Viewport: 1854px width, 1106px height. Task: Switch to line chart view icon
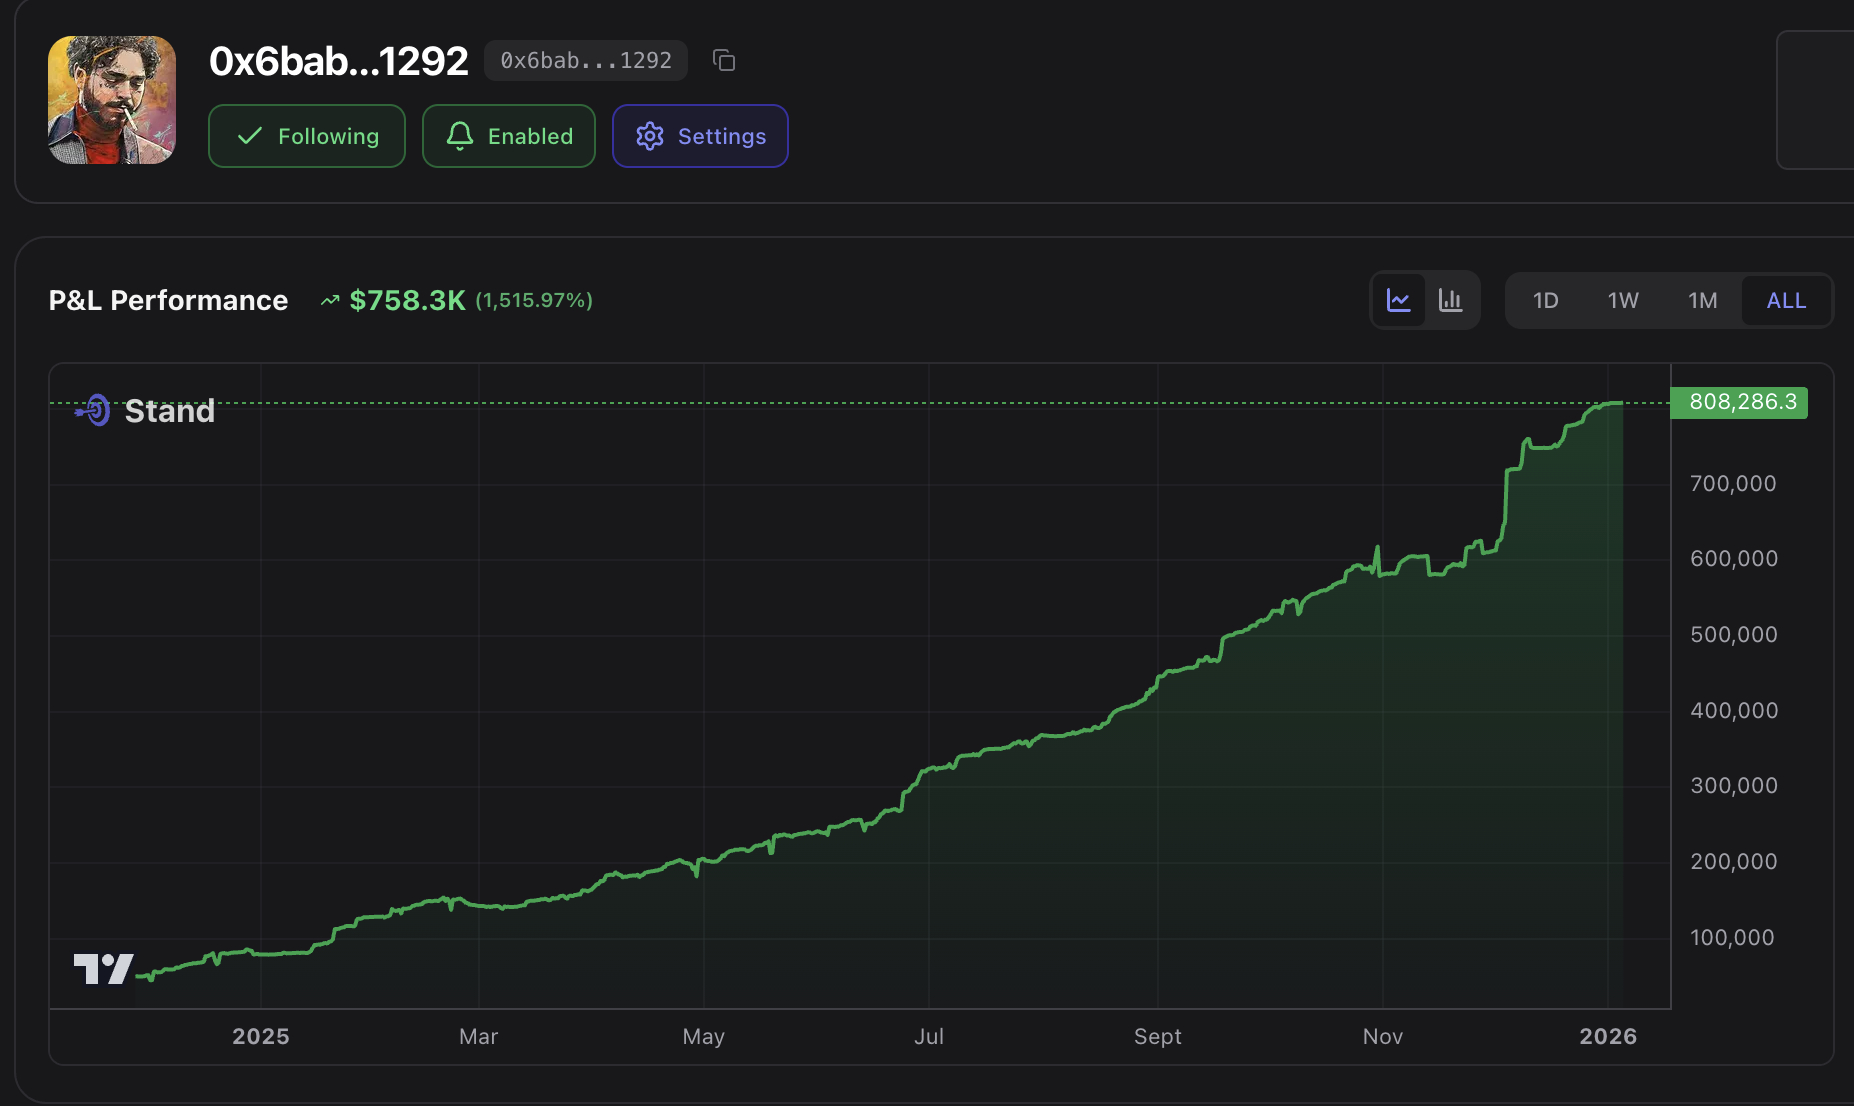pyautogui.click(x=1398, y=300)
